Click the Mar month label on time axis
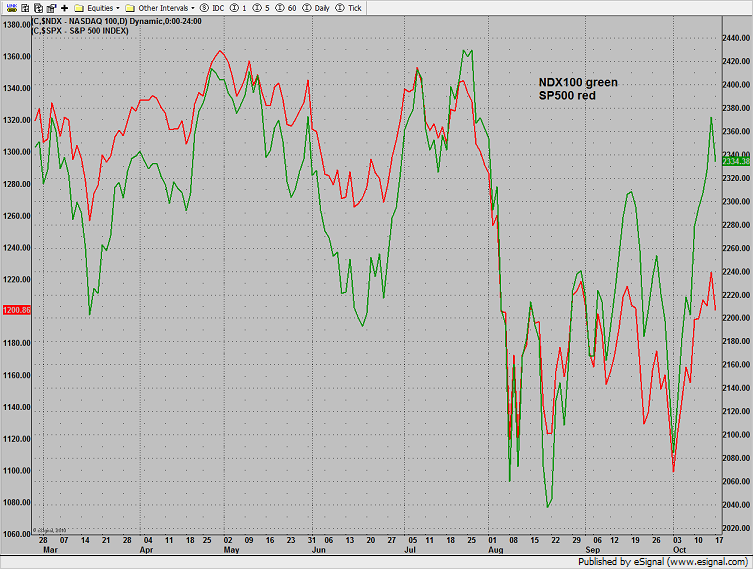Viewport: 753px width, 569px height. click(x=50, y=550)
